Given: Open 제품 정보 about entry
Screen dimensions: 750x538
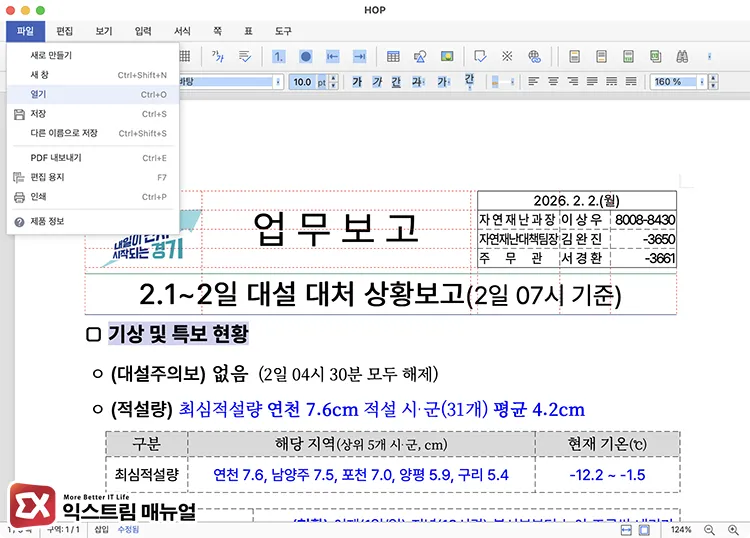Looking at the screenshot, I should tap(93, 221).
